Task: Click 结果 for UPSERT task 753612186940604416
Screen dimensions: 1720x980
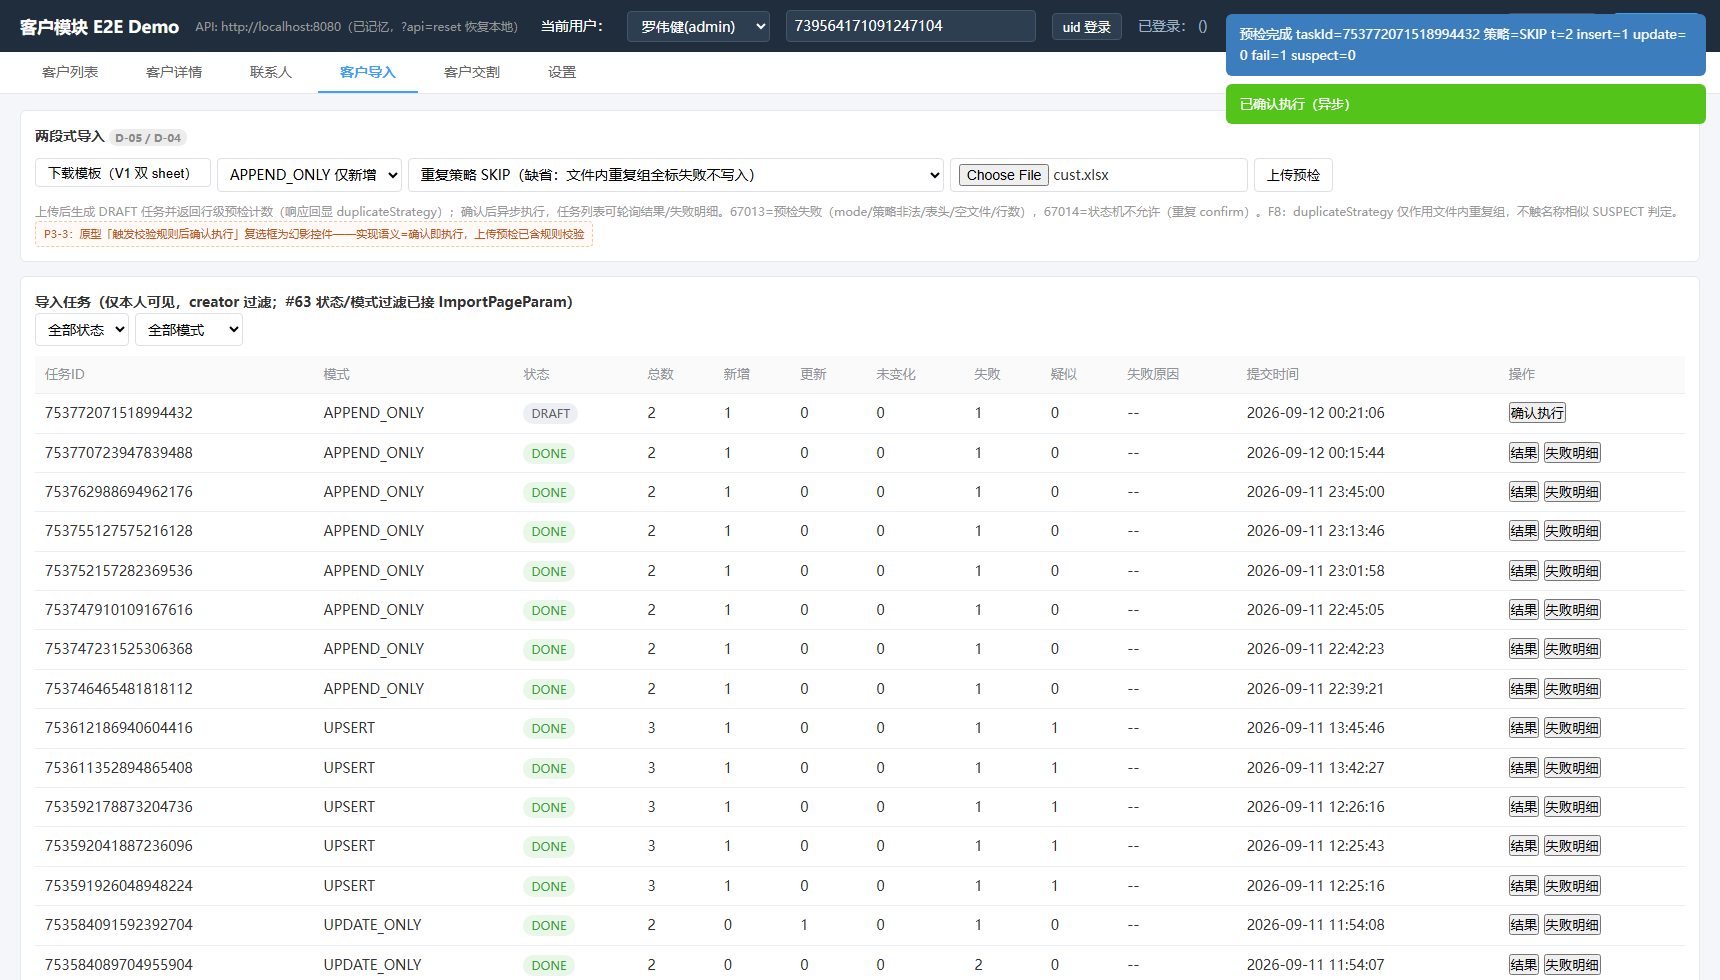Action: (1524, 728)
